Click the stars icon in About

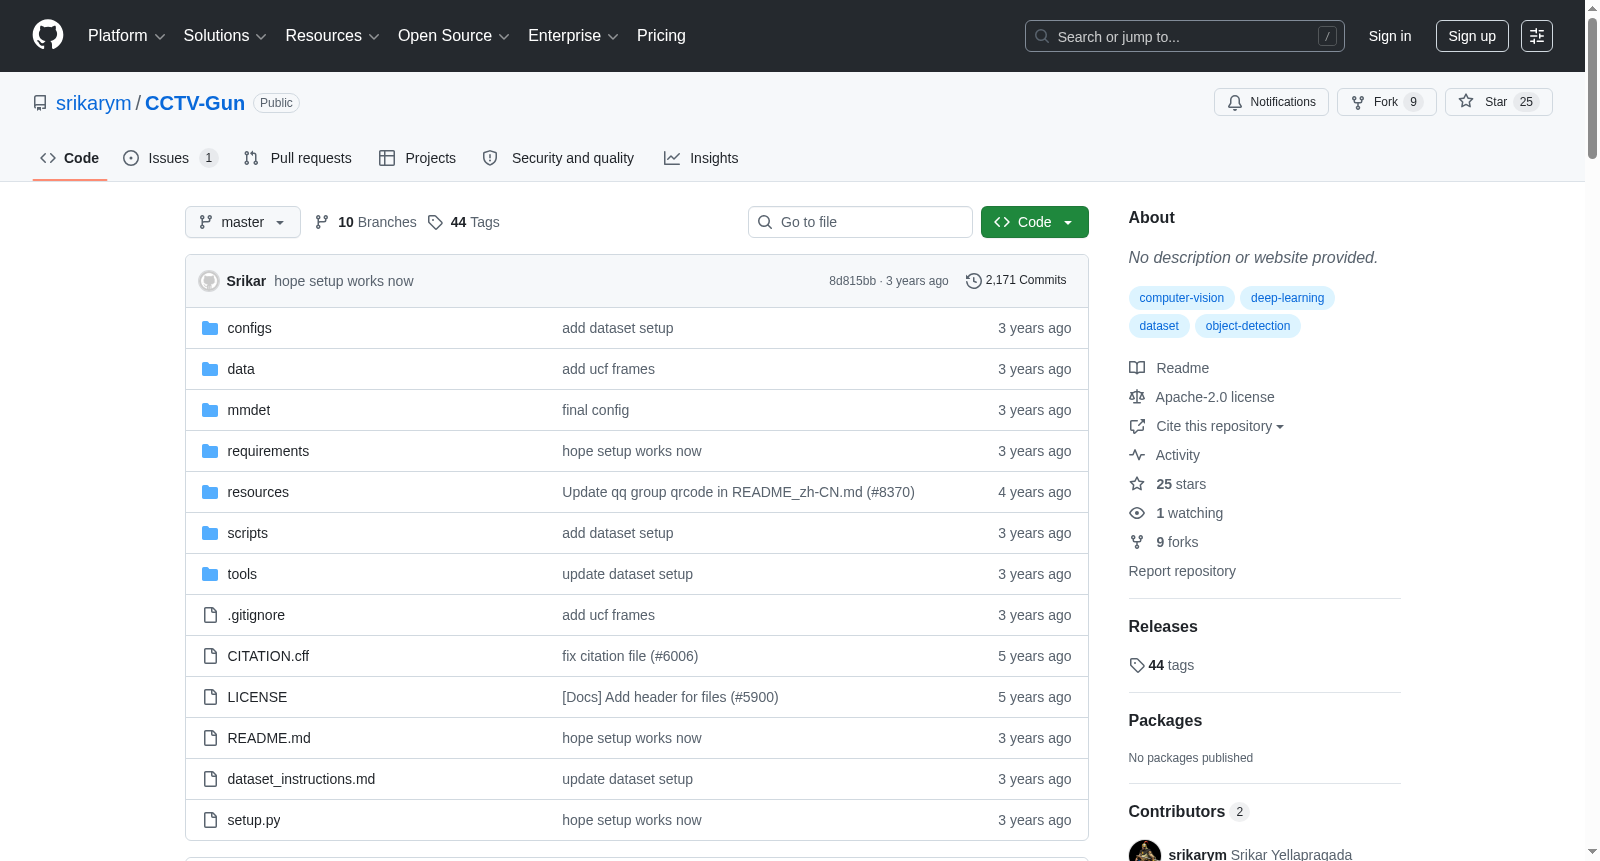coord(1137,484)
